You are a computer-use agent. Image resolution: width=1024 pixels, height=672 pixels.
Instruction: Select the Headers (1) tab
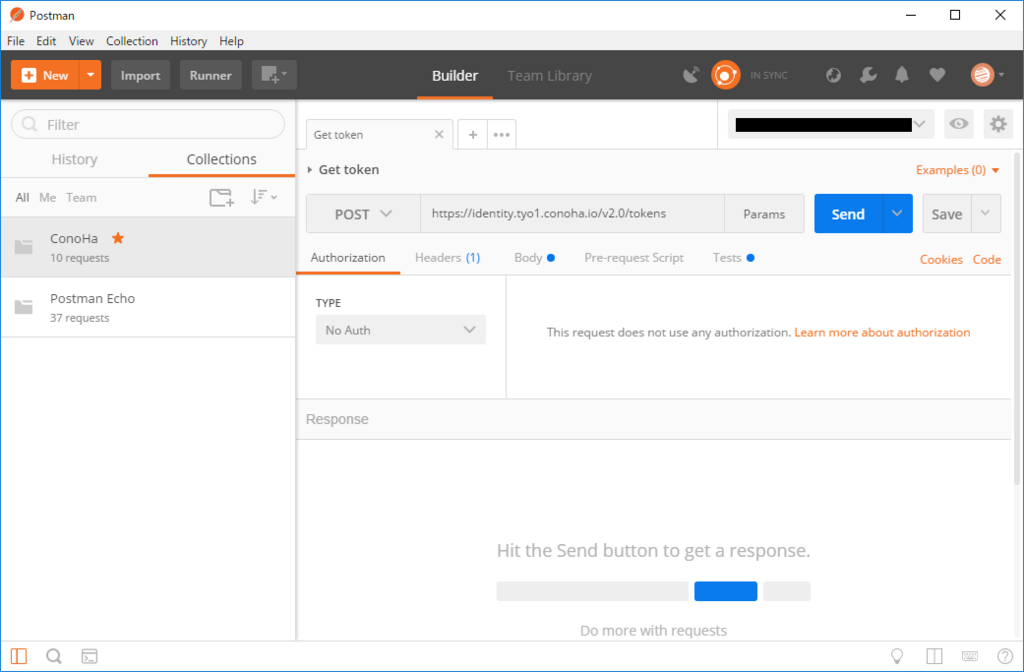coord(447,258)
